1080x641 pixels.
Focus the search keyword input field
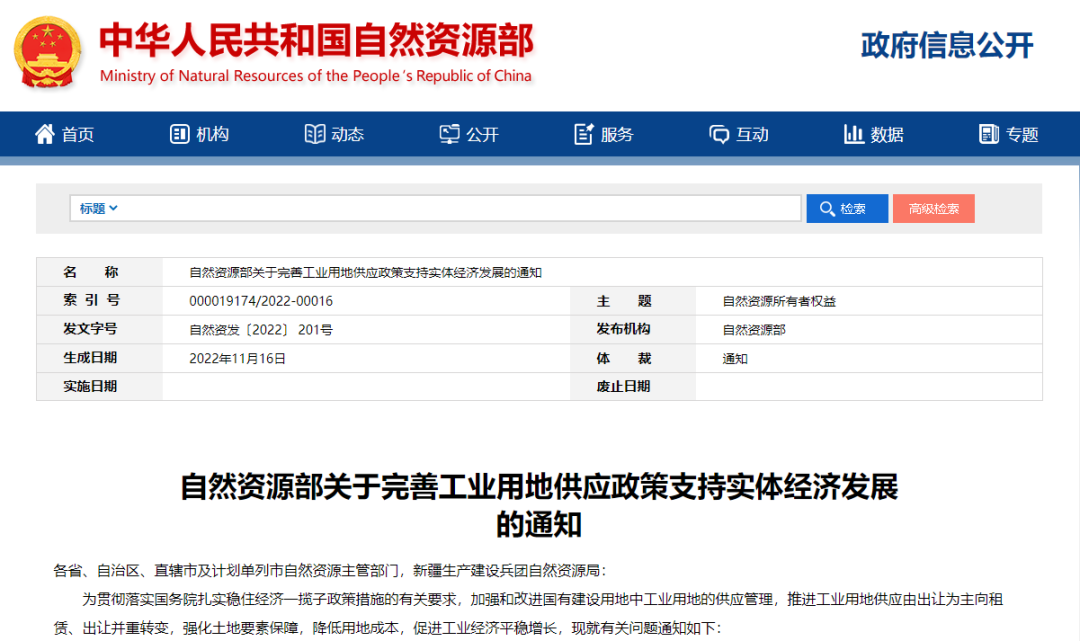(460, 208)
